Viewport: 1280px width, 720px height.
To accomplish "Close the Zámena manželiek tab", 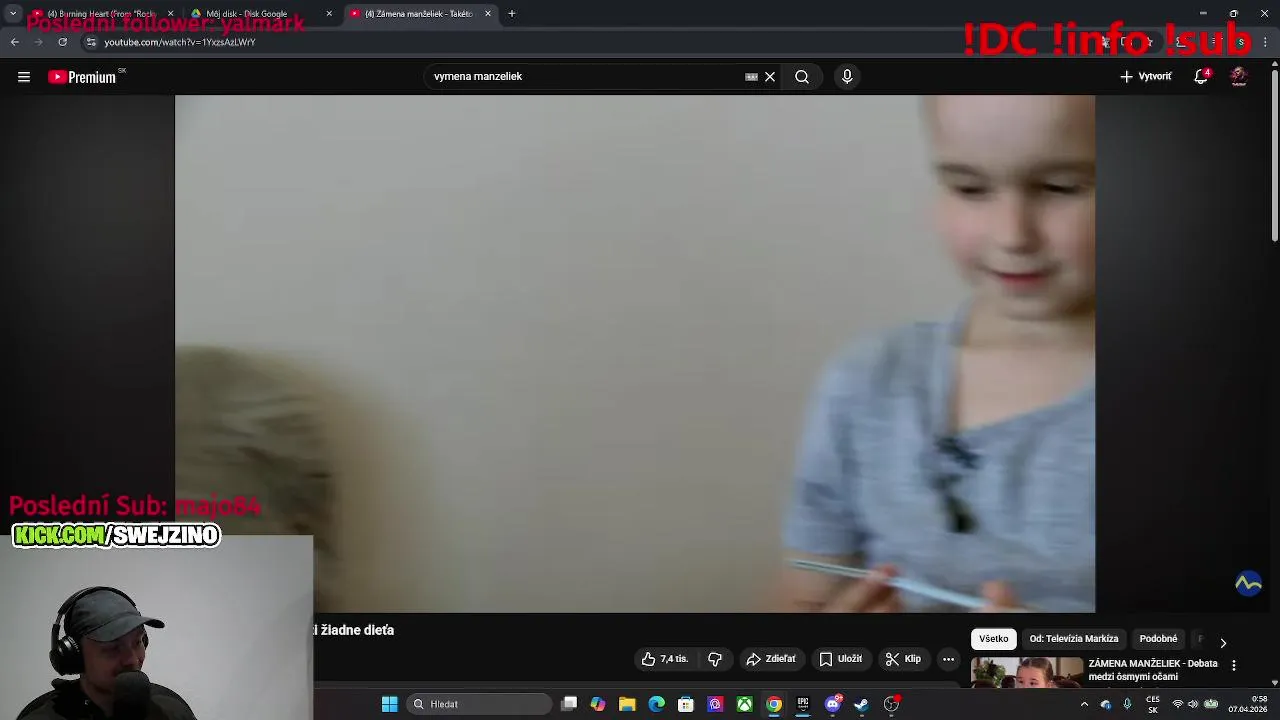I will [x=488, y=14].
